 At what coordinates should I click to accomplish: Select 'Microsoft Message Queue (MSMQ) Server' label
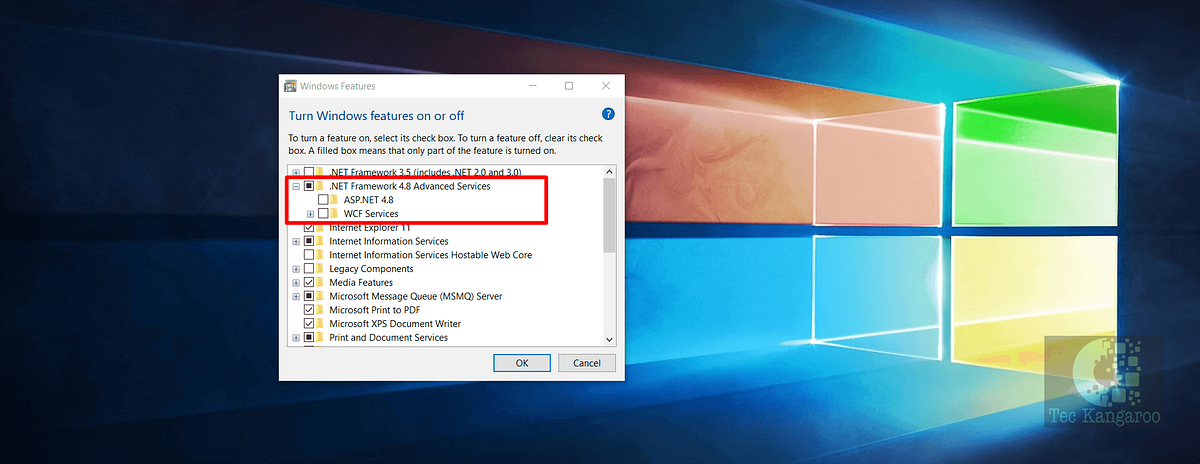[x=416, y=296]
